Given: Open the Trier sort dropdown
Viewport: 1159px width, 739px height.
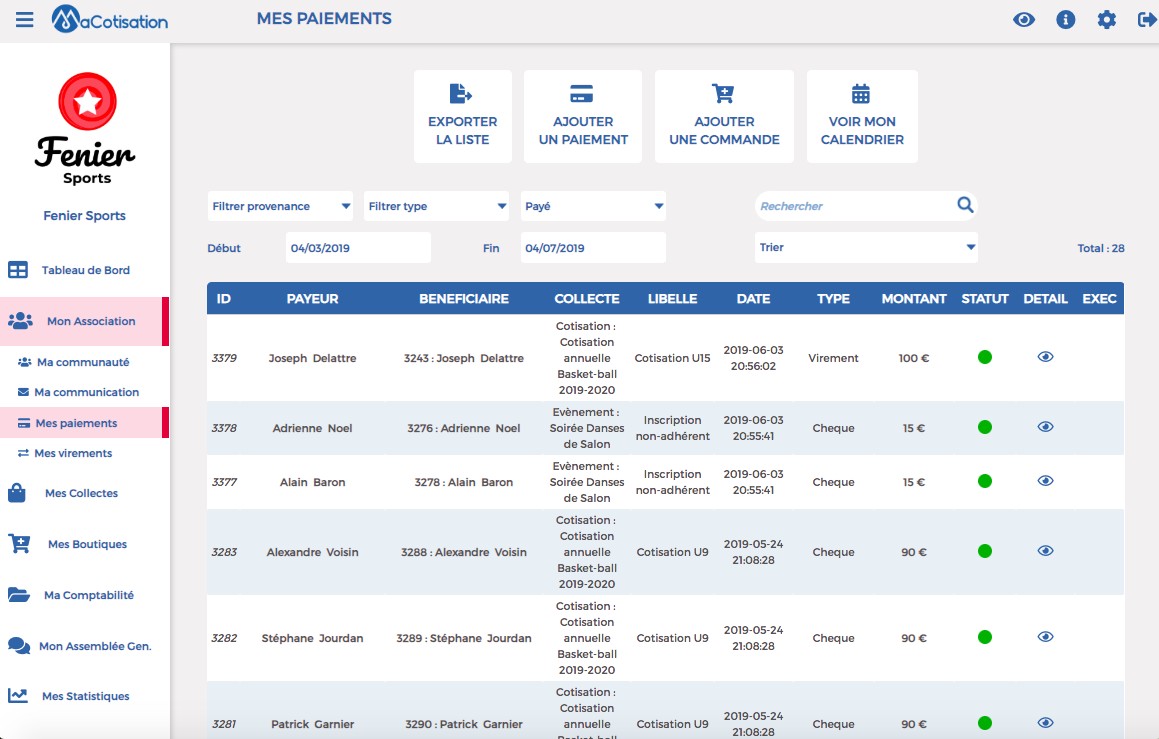Looking at the screenshot, I should (866, 248).
